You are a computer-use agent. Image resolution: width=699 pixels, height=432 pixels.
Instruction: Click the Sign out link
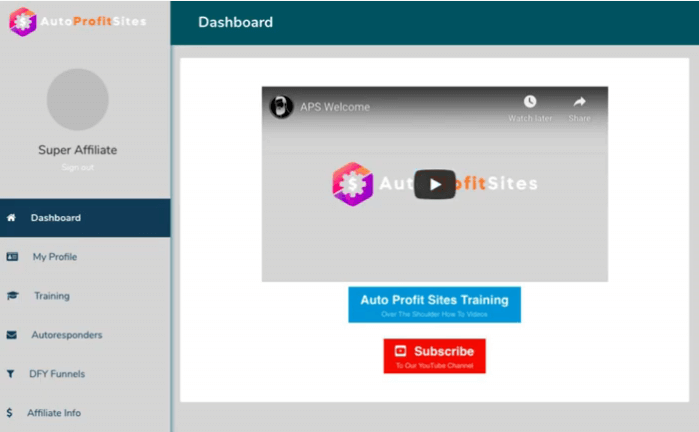tap(78, 167)
